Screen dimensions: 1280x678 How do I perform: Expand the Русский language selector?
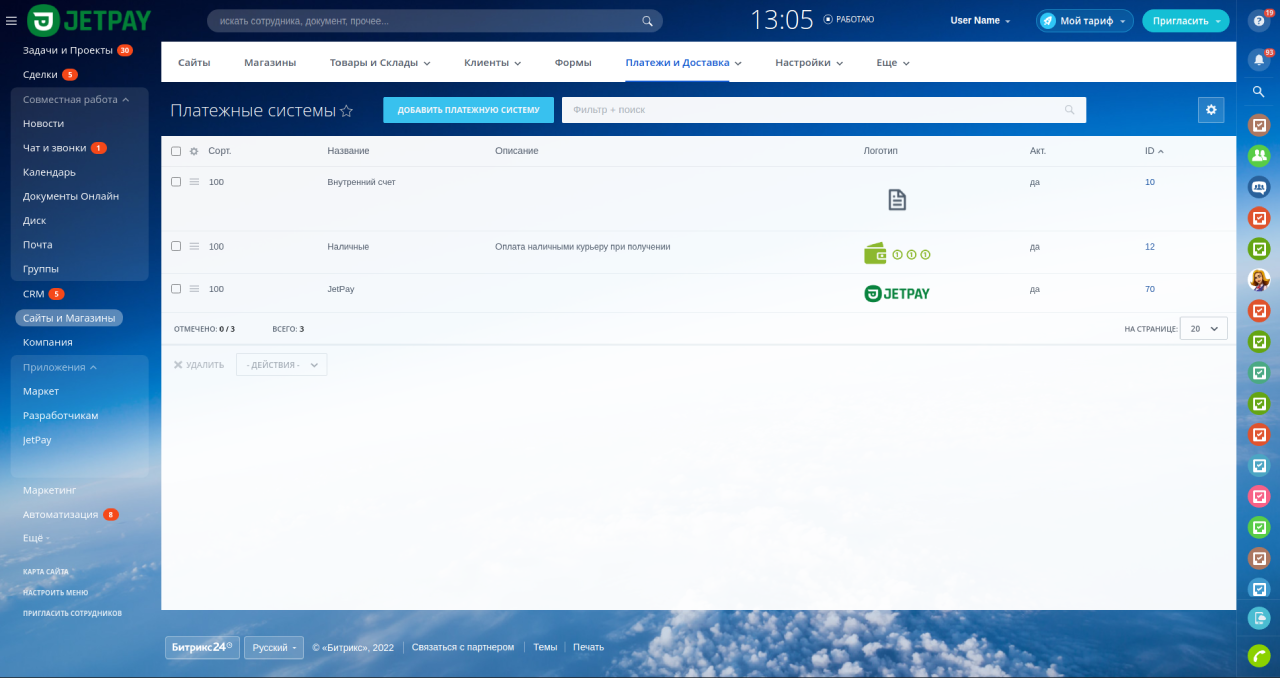pyautogui.click(x=274, y=648)
